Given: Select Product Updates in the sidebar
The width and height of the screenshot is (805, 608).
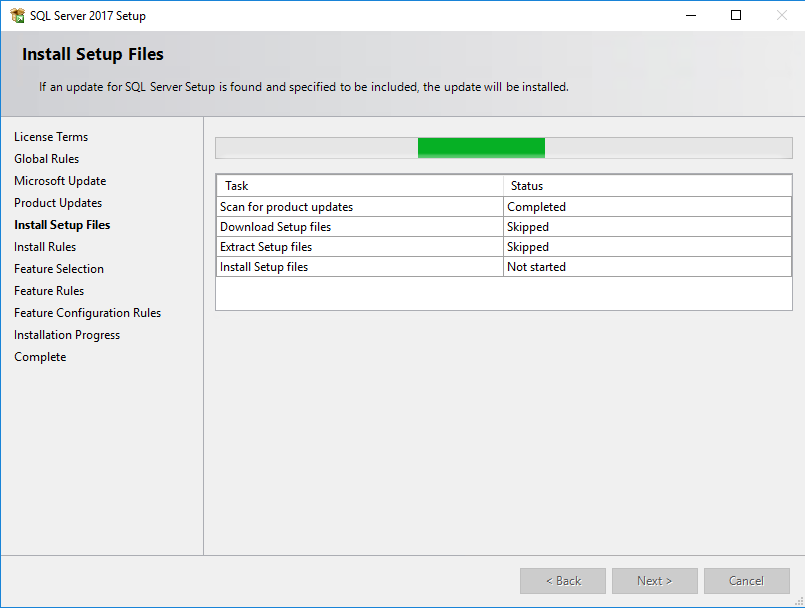Looking at the screenshot, I should 58,203.
